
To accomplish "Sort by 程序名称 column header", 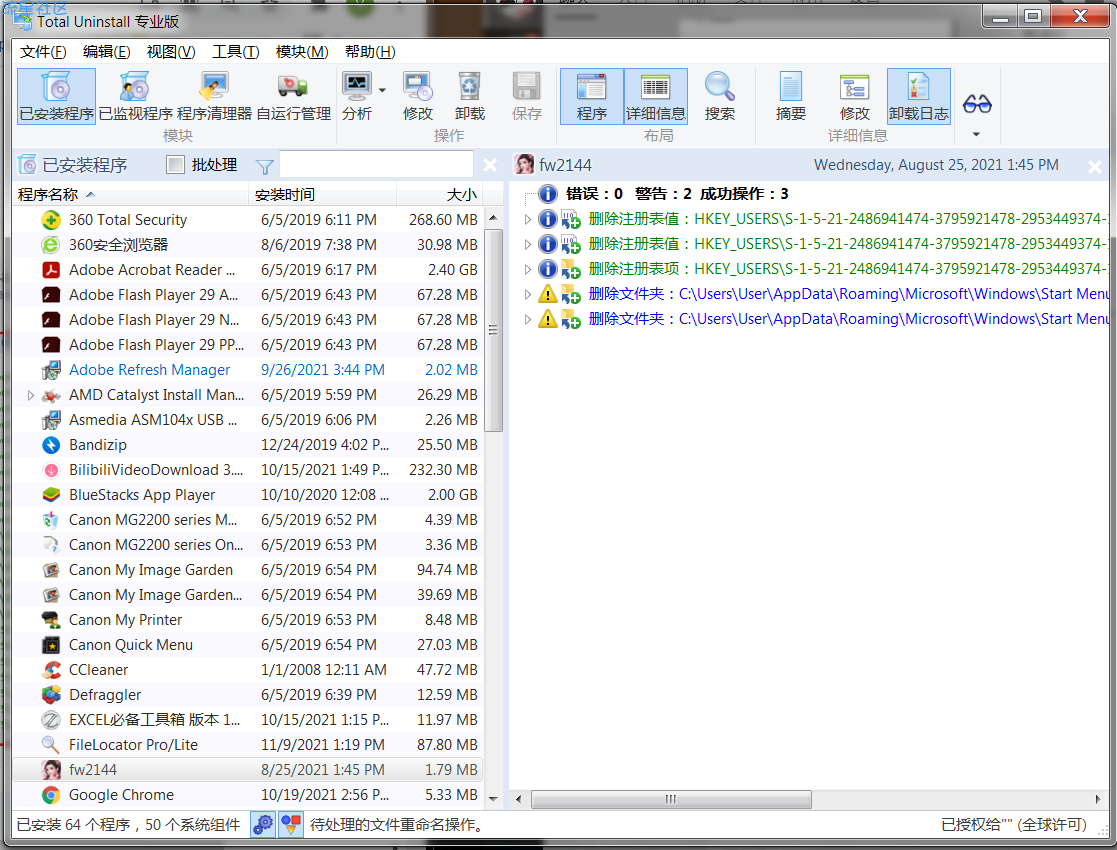I will [130, 195].
